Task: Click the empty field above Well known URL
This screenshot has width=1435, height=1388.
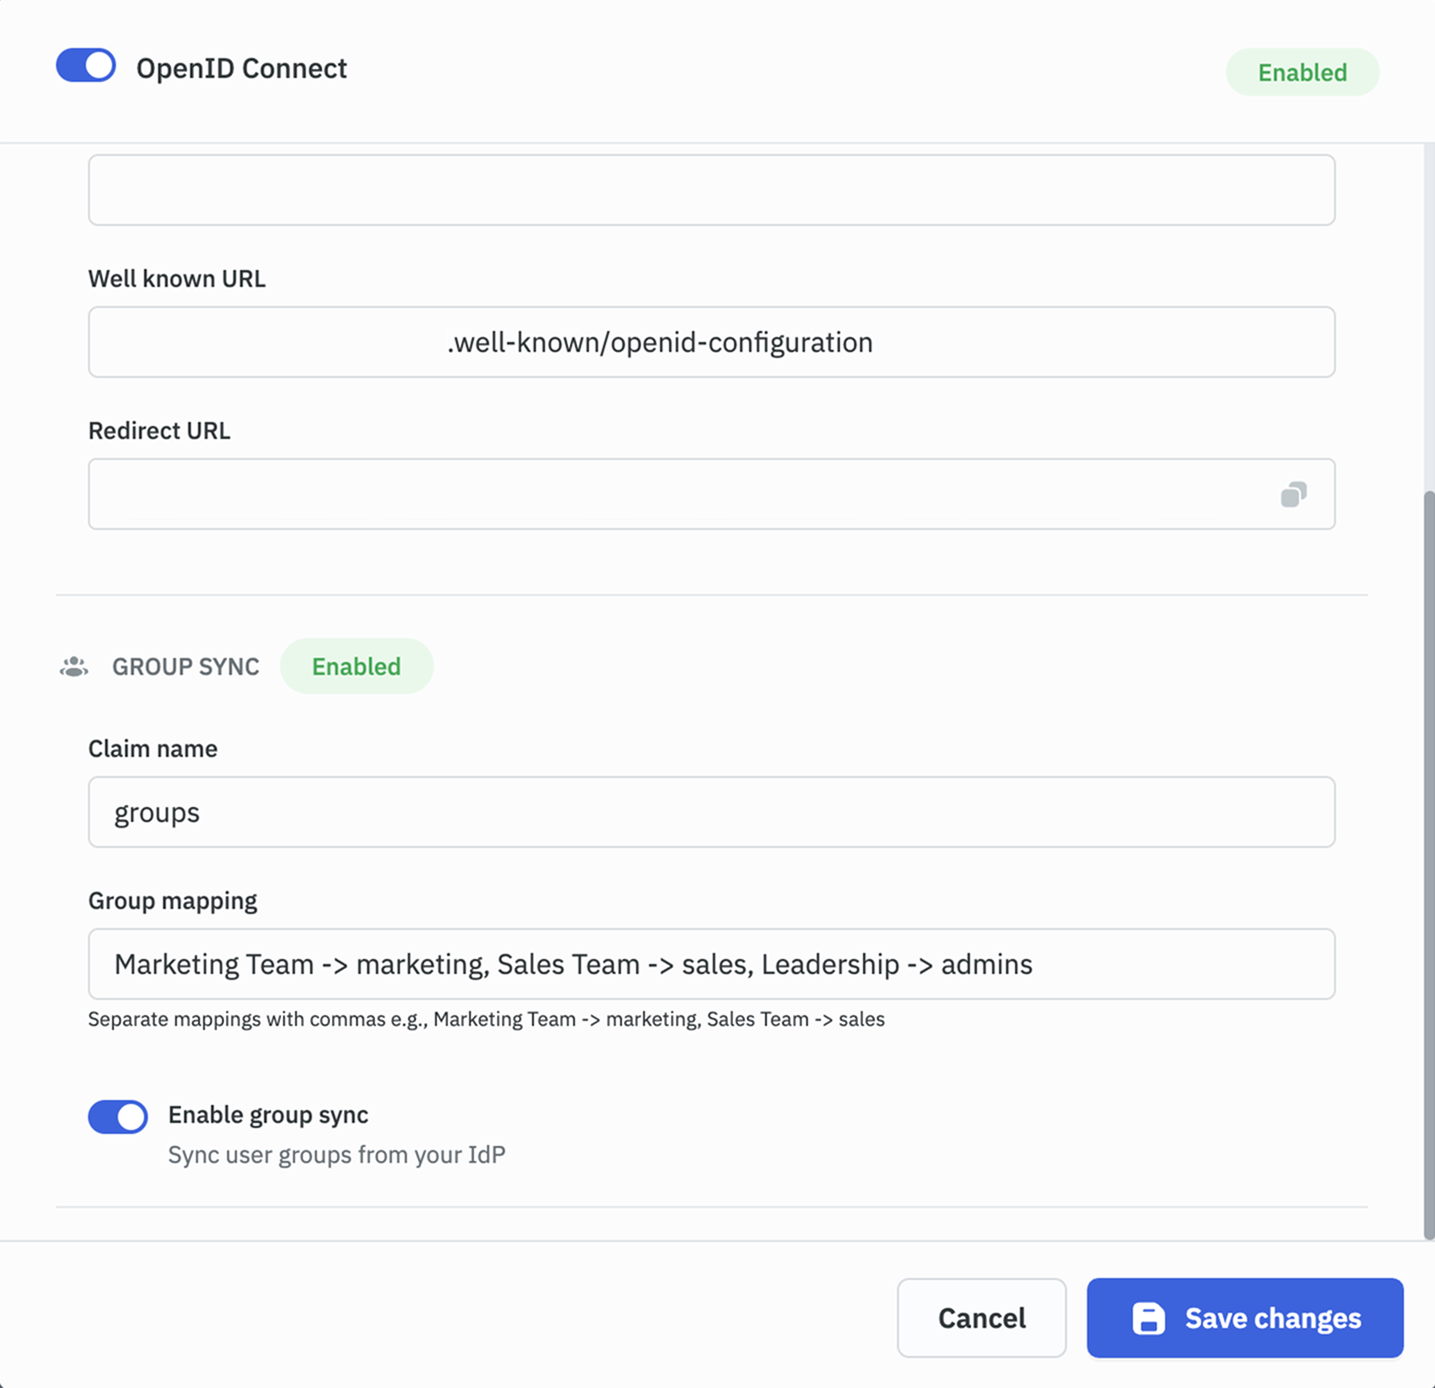Action: (712, 189)
